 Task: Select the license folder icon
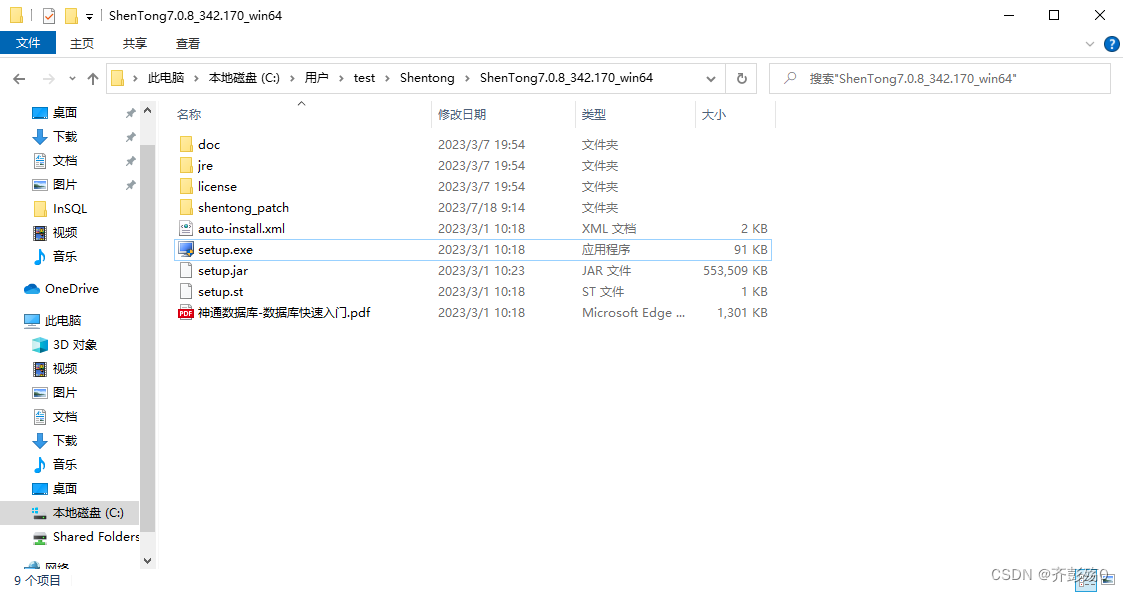pos(186,186)
